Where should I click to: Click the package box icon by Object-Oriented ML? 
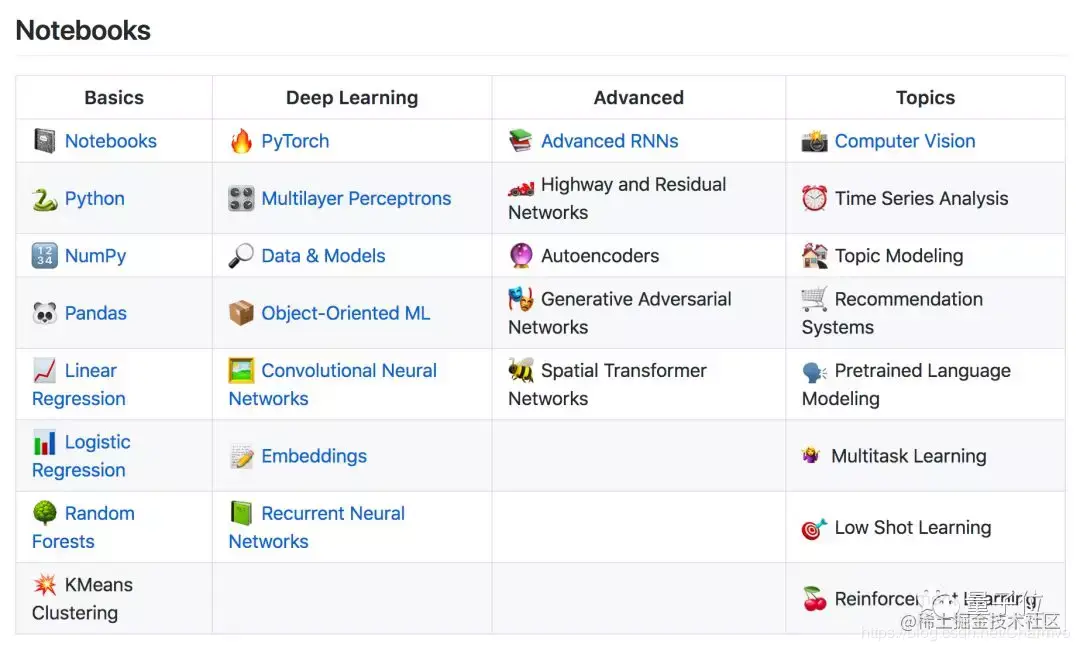coord(241,313)
